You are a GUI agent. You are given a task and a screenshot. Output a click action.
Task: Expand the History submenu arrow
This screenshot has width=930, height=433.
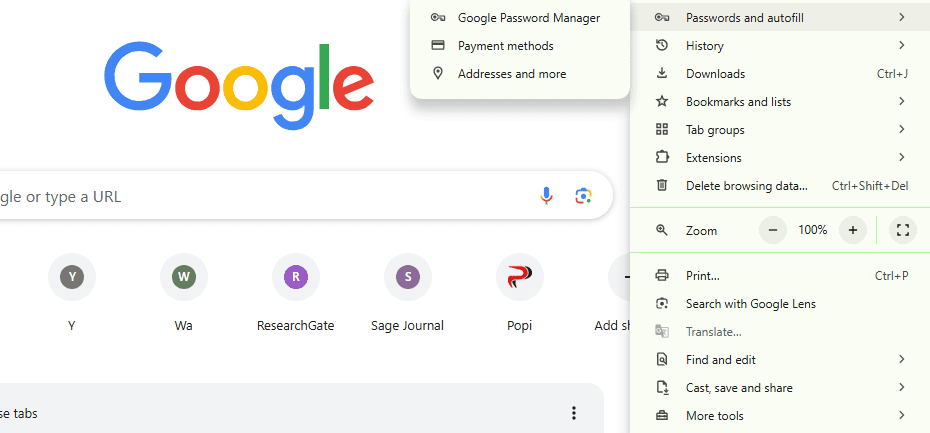coord(902,46)
